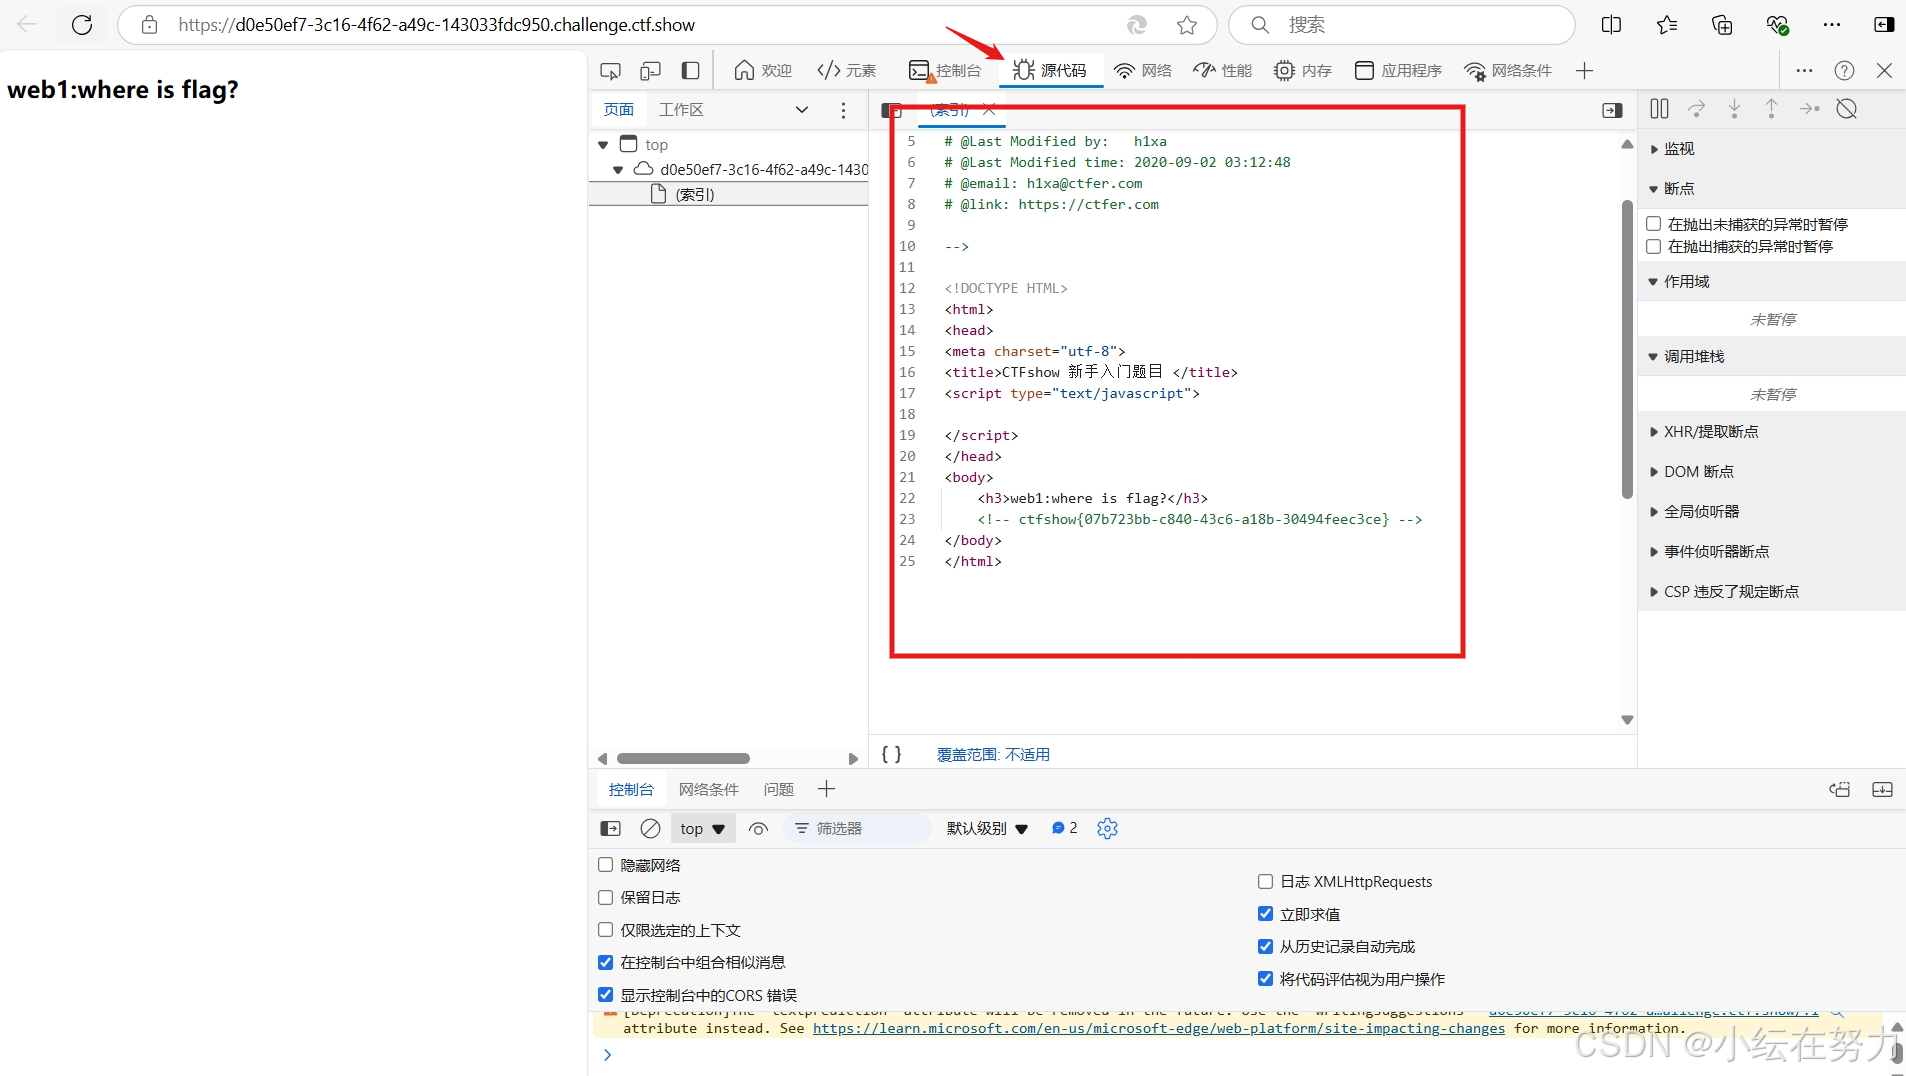Switch to the 网络 tab
The image size is (1906, 1076).
point(1143,71)
